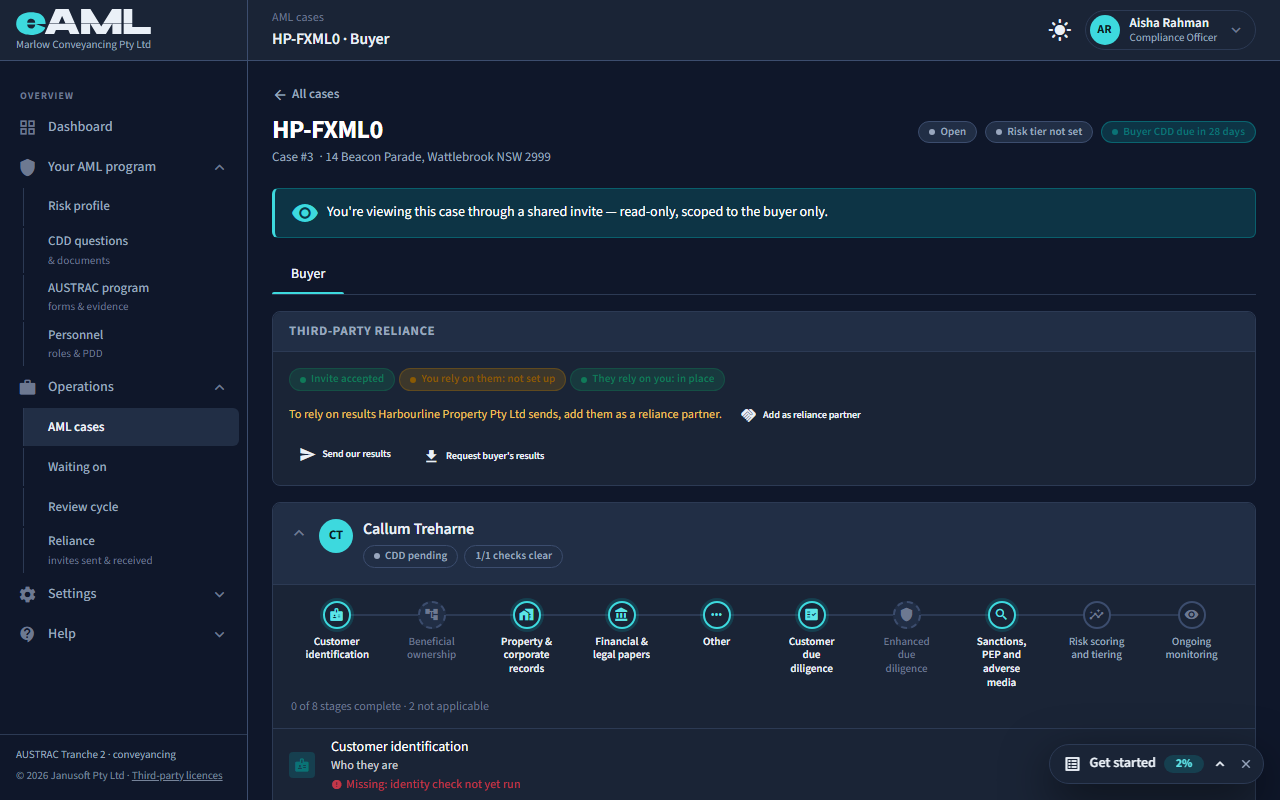
Task: Open the Waiting on page
Action: [x=130, y=467]
